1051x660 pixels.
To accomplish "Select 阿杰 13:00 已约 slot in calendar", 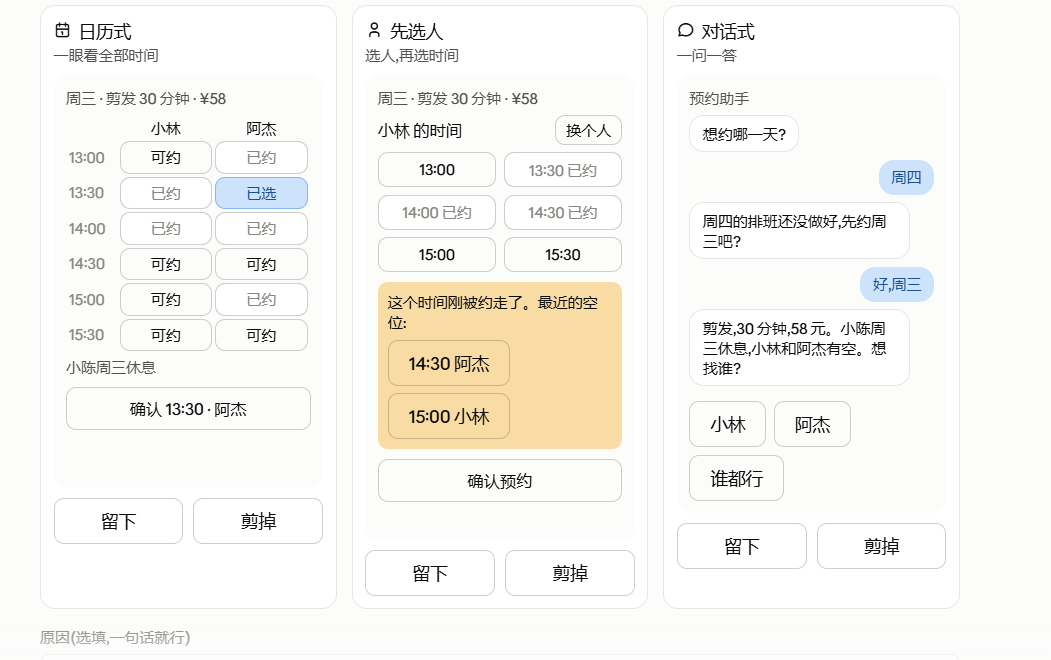I will pyautogui.click(x=261, y=157).
